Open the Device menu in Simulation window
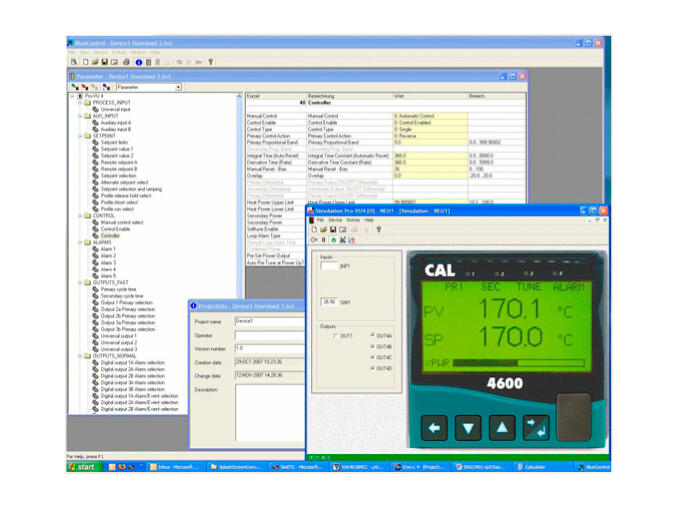 [x=336, y=219]
